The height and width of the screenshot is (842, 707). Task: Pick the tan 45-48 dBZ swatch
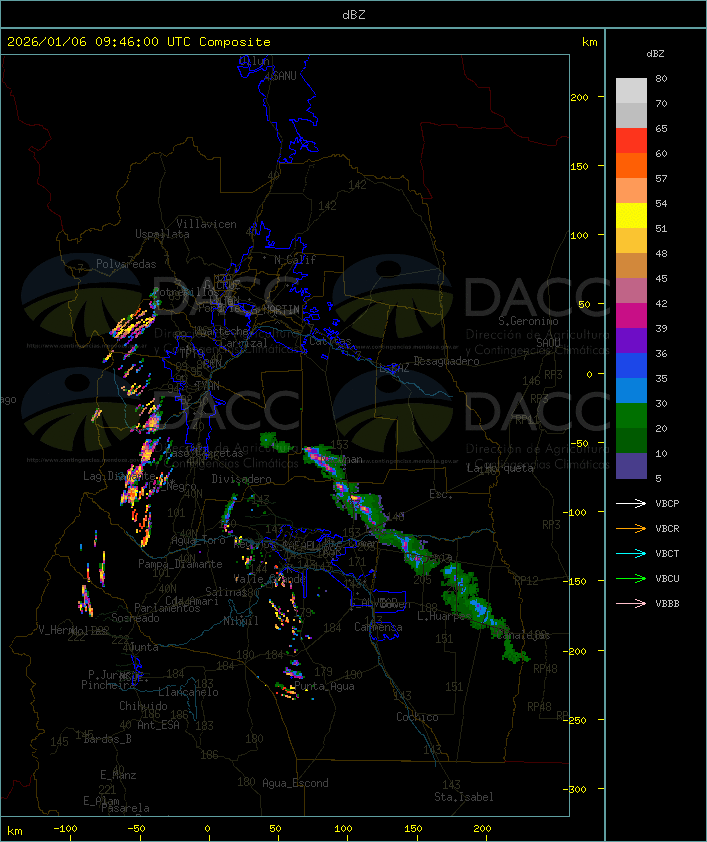(x=631, y=265)
